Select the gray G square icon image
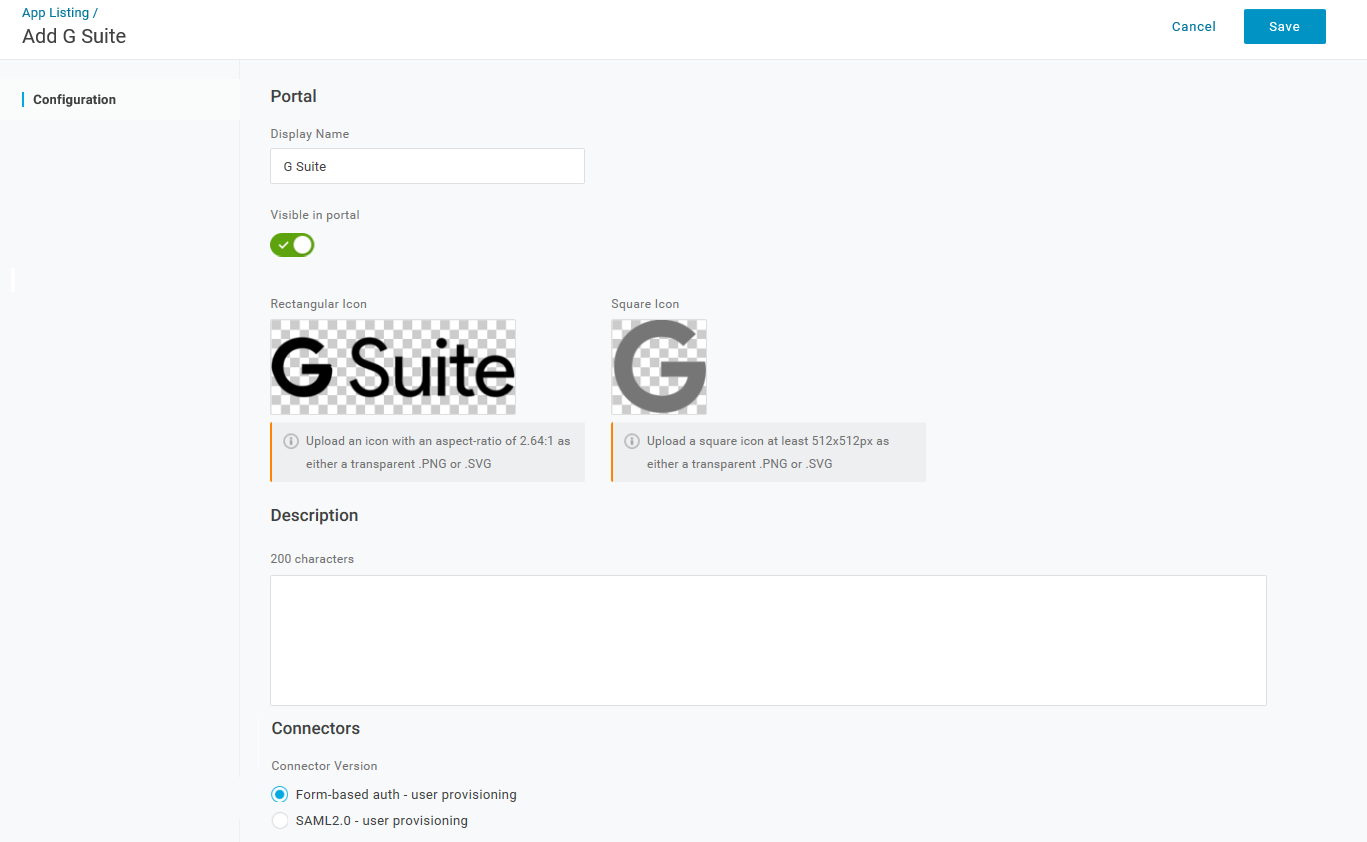Screen dimensions: 1367x842 click(659, 367)
